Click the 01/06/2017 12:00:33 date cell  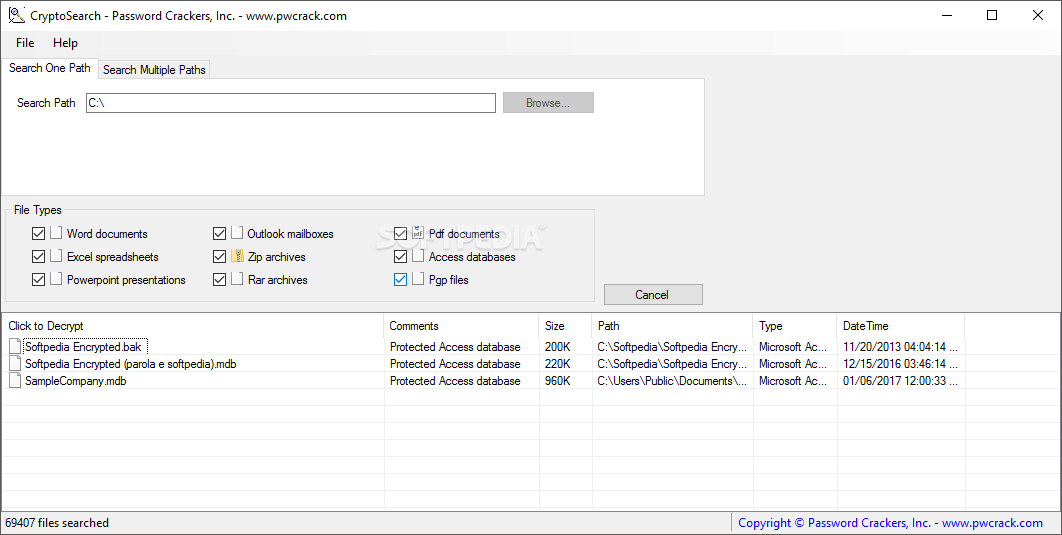pyautogui.click(x=900, y=381)
